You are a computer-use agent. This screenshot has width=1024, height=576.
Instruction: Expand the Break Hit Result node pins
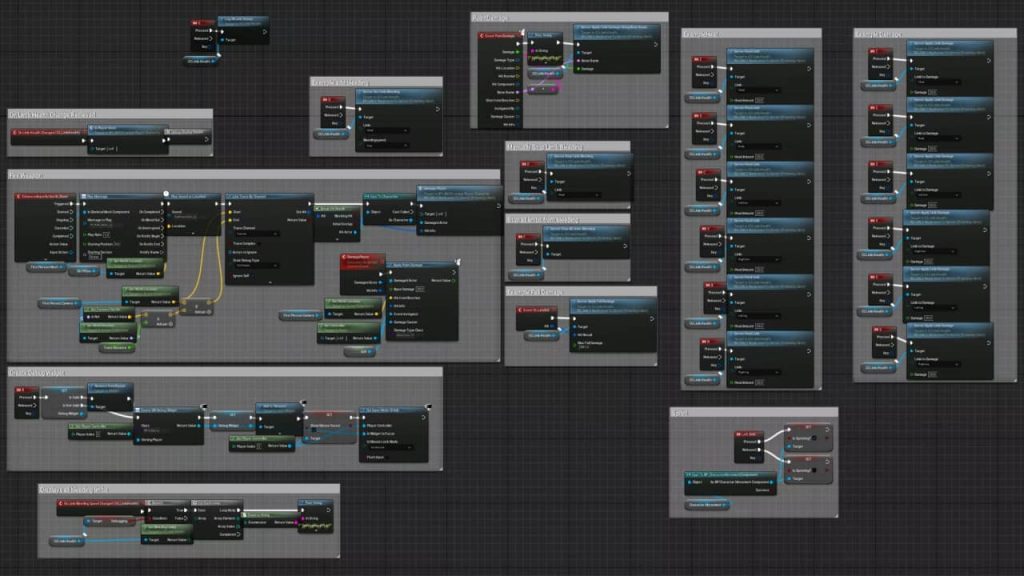click(337, 239)
